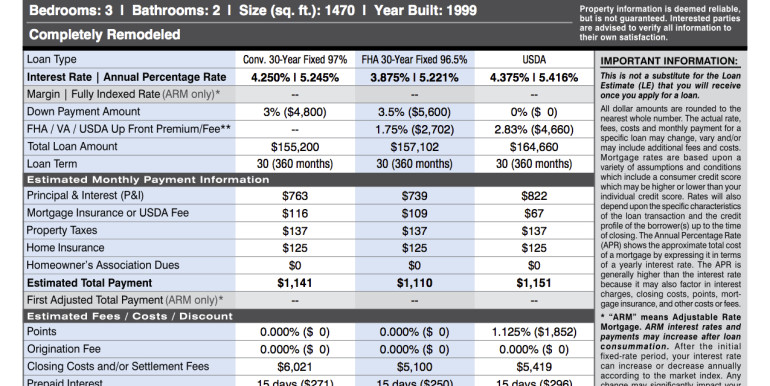
Task: Select the Estimated Monthly Payment Information heading
Action: pyautogui.click(x=148, y=180)
